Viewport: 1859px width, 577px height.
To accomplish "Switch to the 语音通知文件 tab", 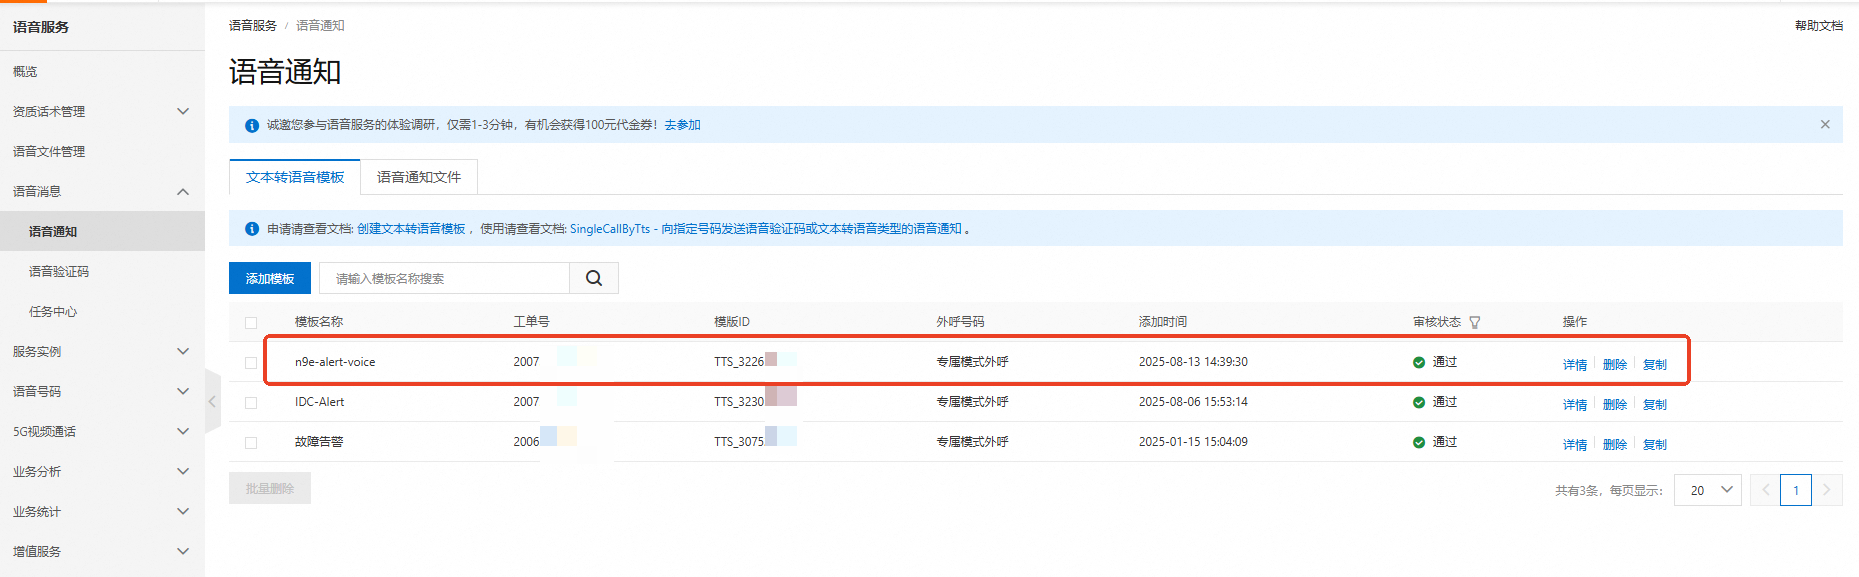I will tap(419, 177).
